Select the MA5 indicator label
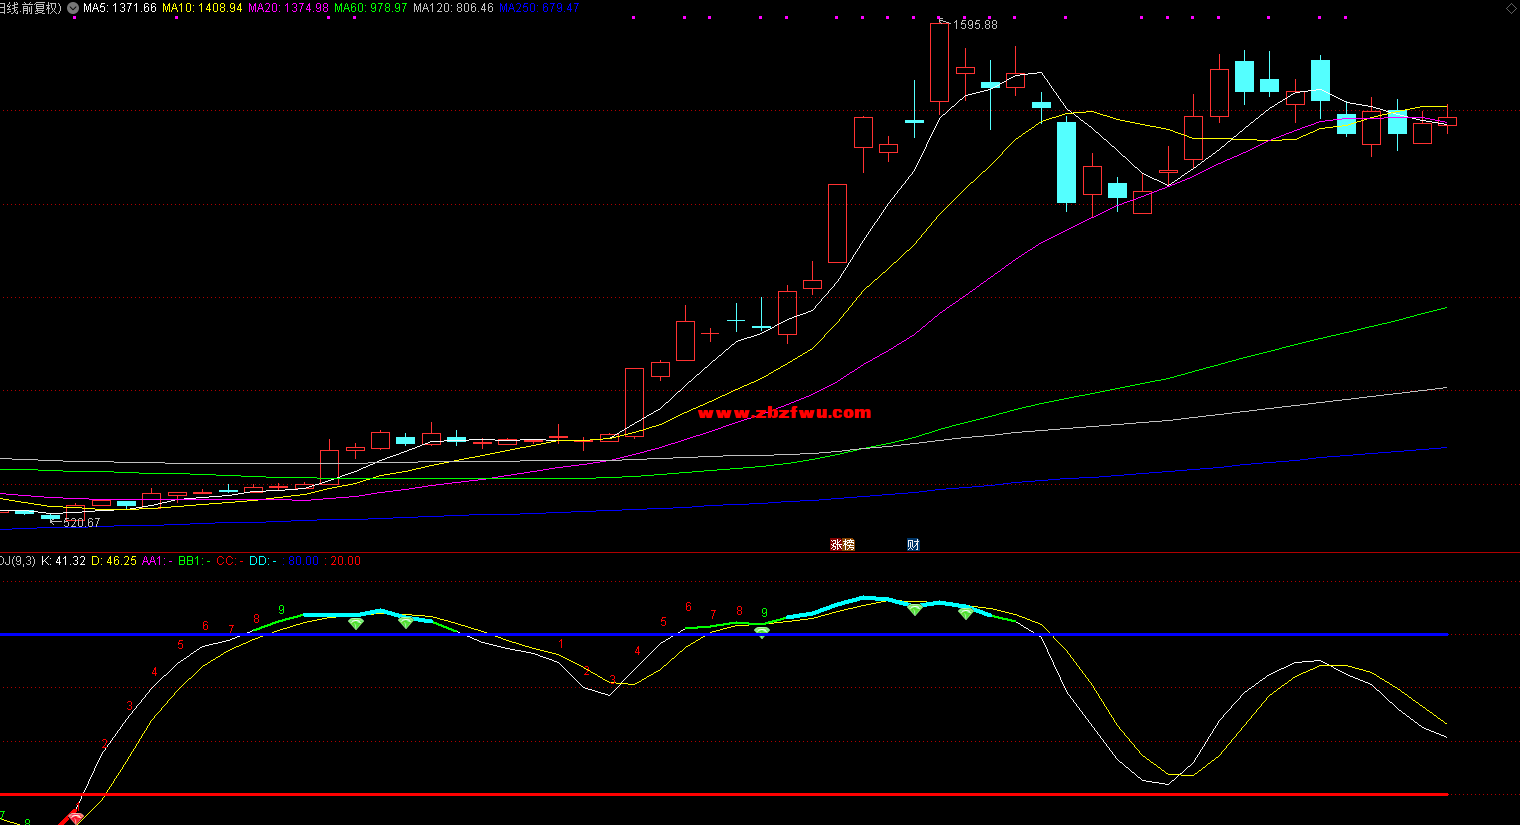Image resolution: width=1520 pixels, height=825 pixels. (x=119, y=8)
